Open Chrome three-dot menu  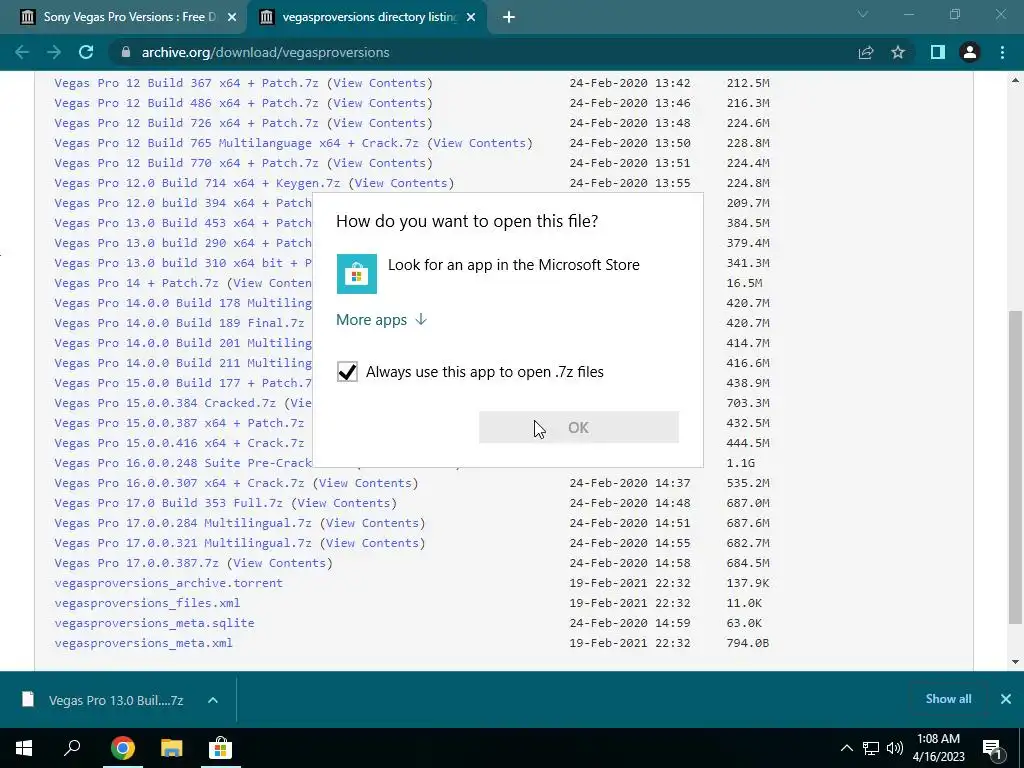[x=1002, y=52]
